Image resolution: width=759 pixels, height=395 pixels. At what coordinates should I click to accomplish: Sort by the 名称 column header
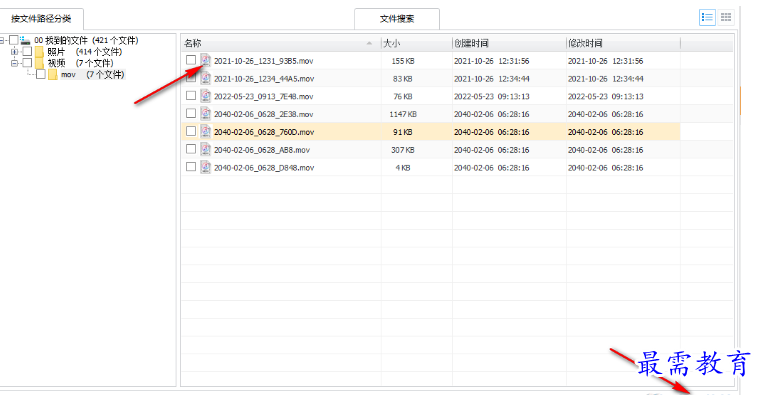click(281, 43)
